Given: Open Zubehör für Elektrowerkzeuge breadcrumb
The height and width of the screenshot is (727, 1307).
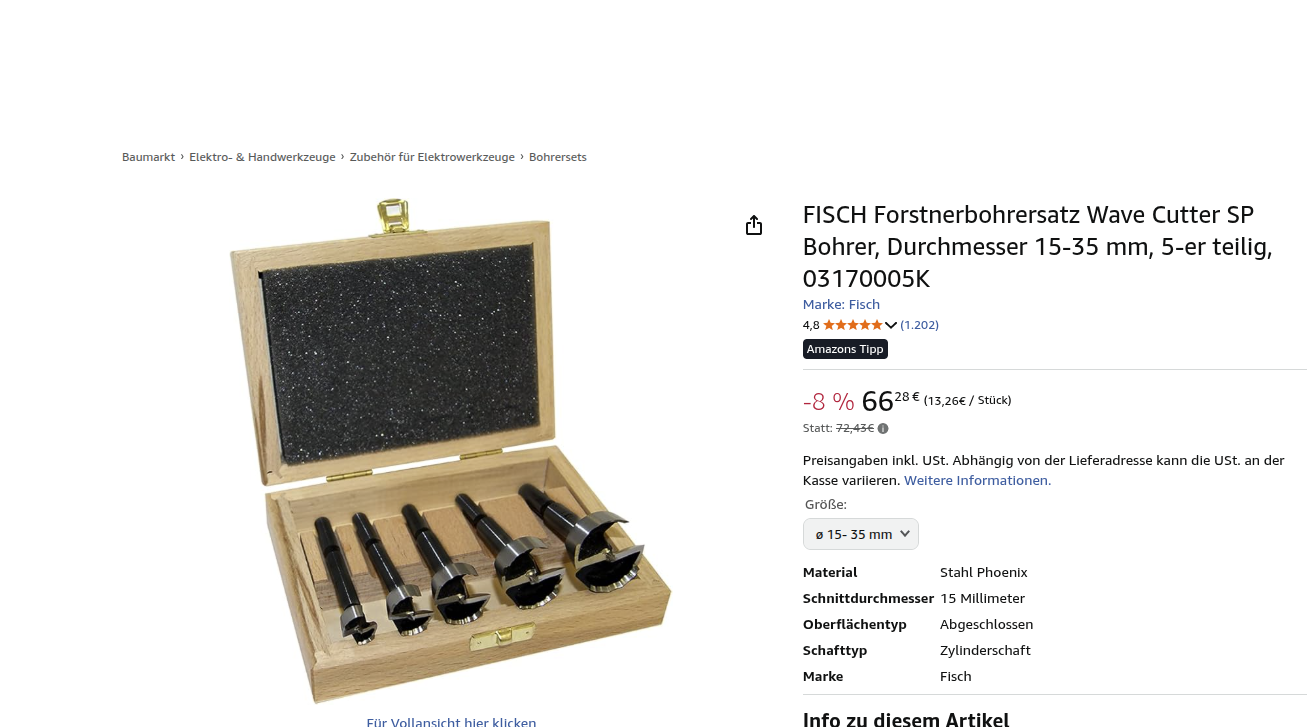Looking at the screenshot, I should tap(432, 157).
